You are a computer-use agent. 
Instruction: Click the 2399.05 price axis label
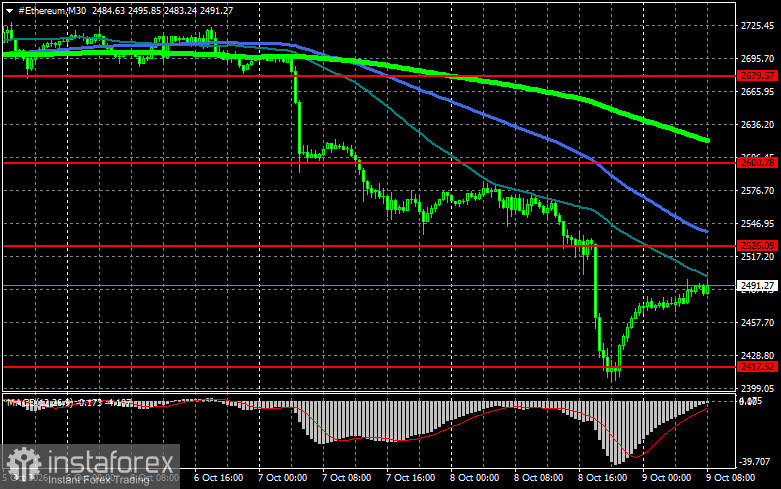pos(758,388)
